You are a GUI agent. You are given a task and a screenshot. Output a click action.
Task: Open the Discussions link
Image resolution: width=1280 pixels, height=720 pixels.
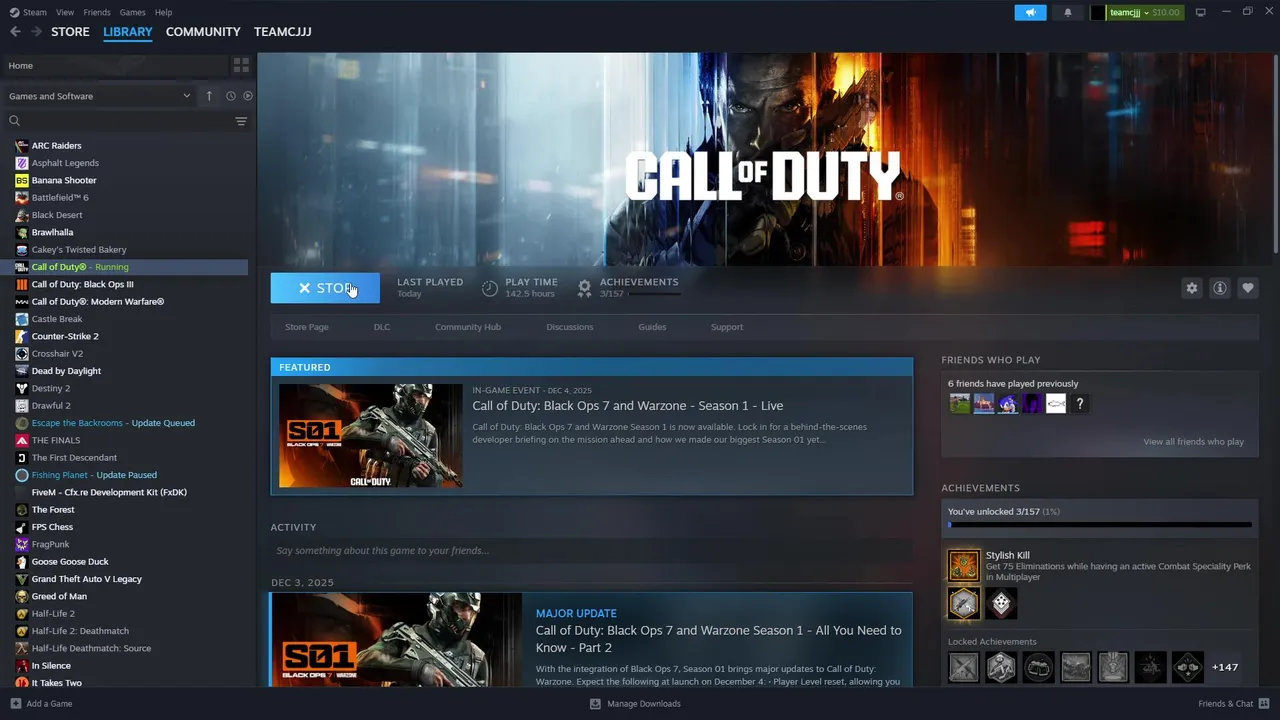(570, 327)
